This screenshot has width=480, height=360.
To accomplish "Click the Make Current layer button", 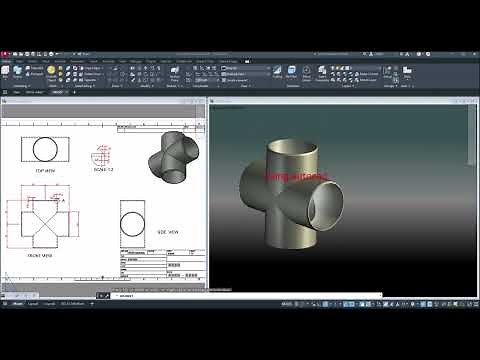I will (366, 74).
